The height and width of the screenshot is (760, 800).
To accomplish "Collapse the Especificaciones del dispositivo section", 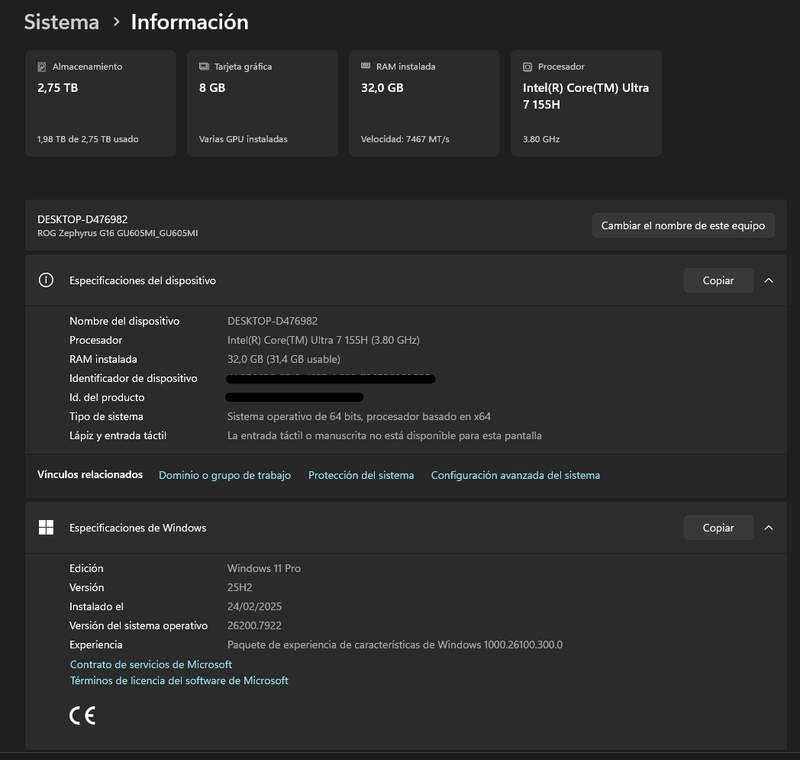I will pyautogui.click(x=768, y=281).
